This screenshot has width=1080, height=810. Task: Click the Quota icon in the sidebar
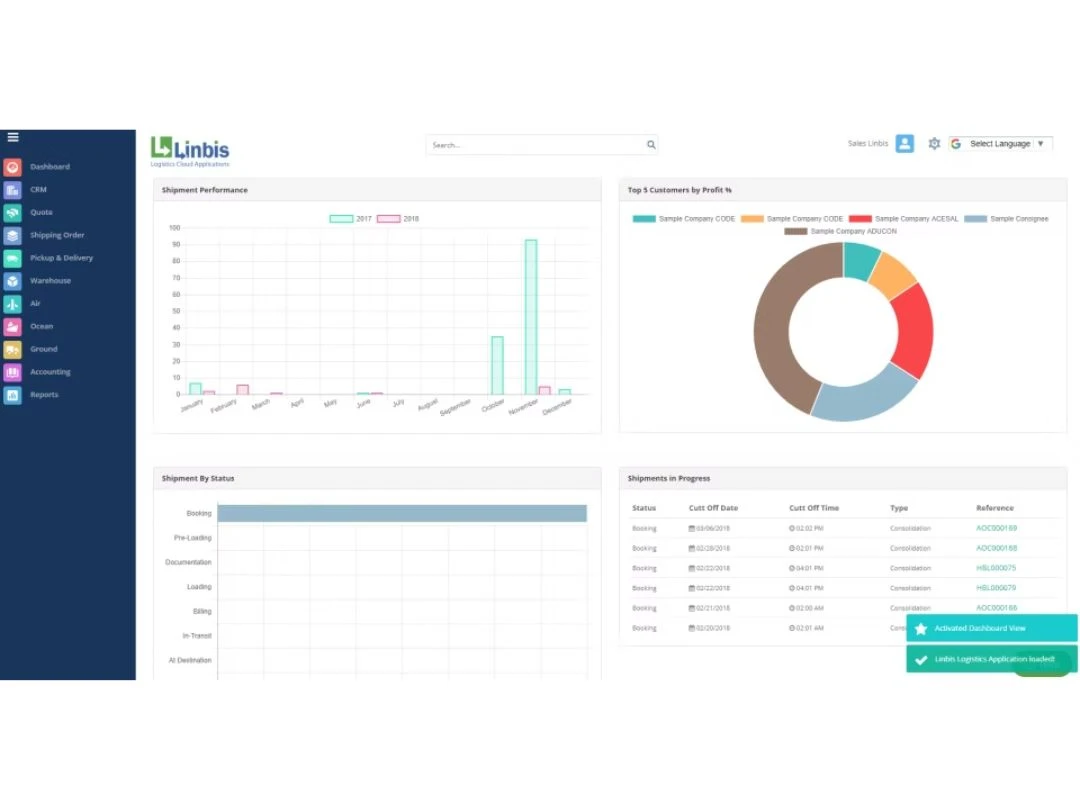click(14, 212)
